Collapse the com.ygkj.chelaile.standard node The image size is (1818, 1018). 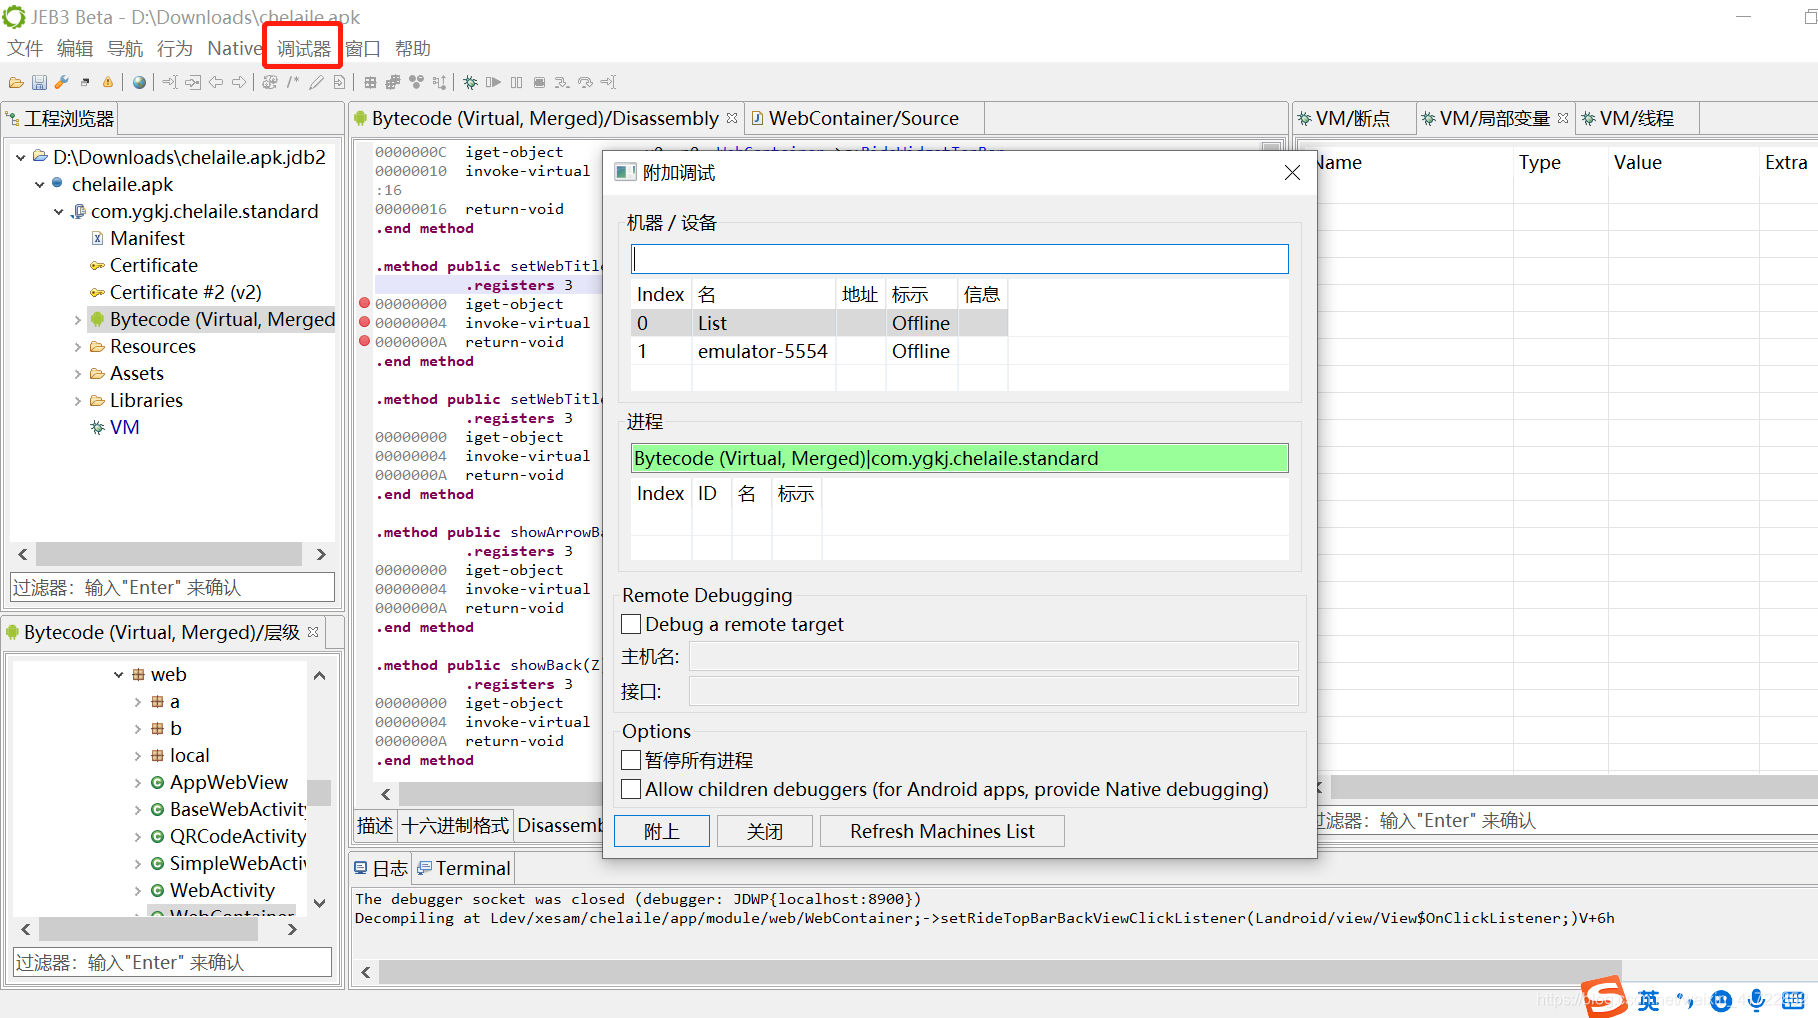pyautogui.click(x=58, y=211)
